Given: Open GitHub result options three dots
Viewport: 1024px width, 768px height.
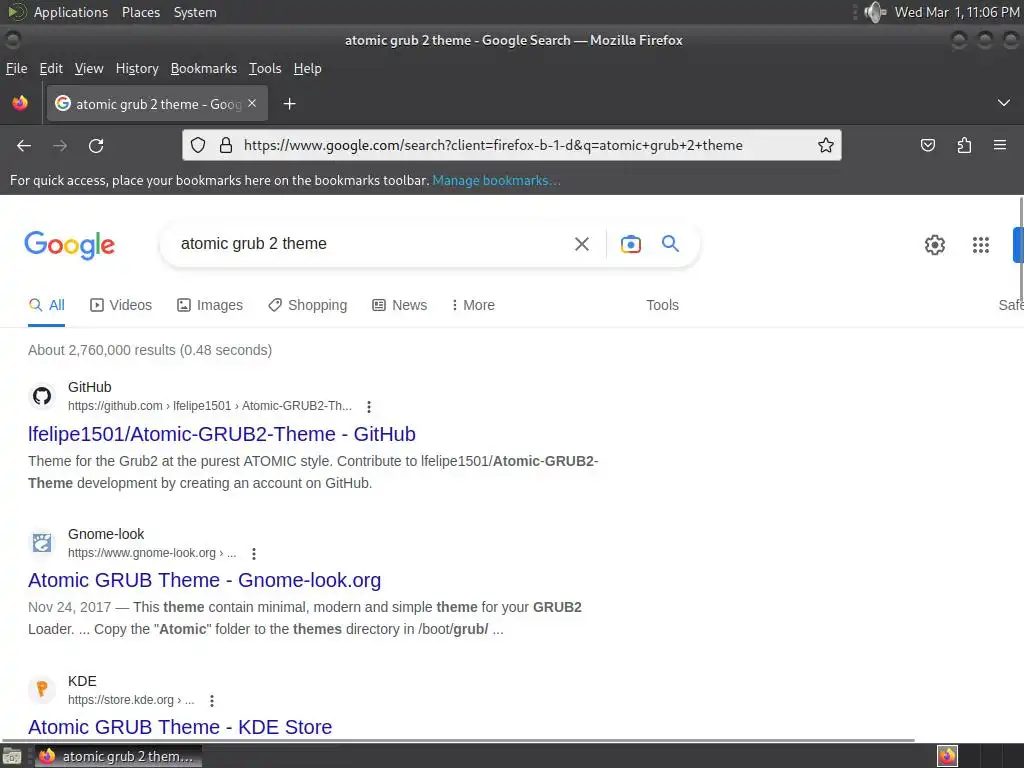Looking at the screenshot, I should 369,407.
